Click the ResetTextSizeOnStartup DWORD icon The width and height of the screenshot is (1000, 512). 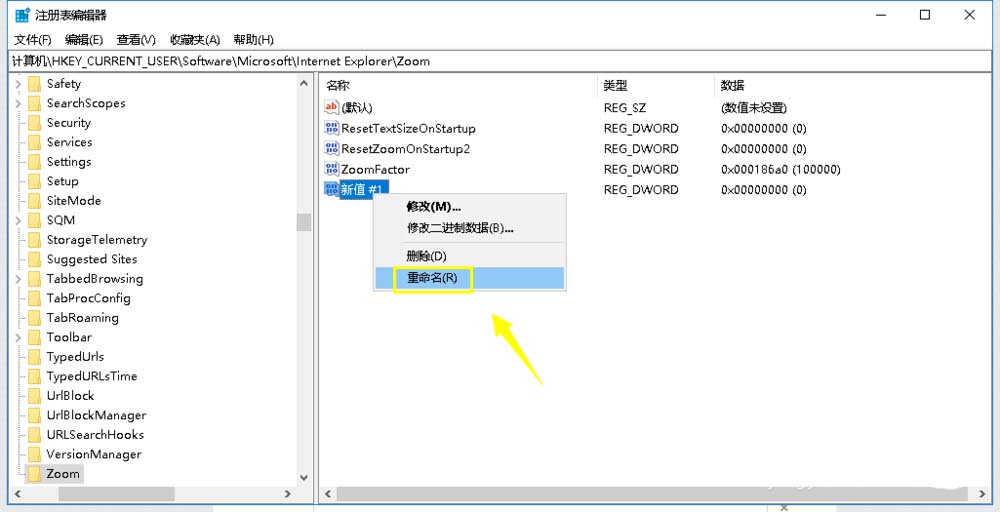click(332, 128)
